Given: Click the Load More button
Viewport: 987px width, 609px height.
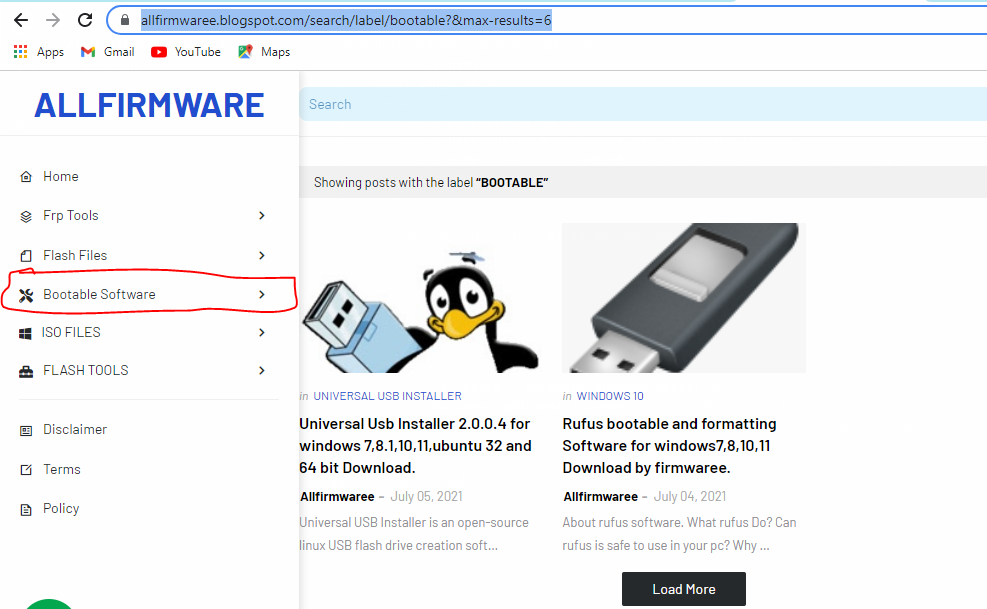Looking at the screenshot, I should pyautogui.click(x=684, y=589).
